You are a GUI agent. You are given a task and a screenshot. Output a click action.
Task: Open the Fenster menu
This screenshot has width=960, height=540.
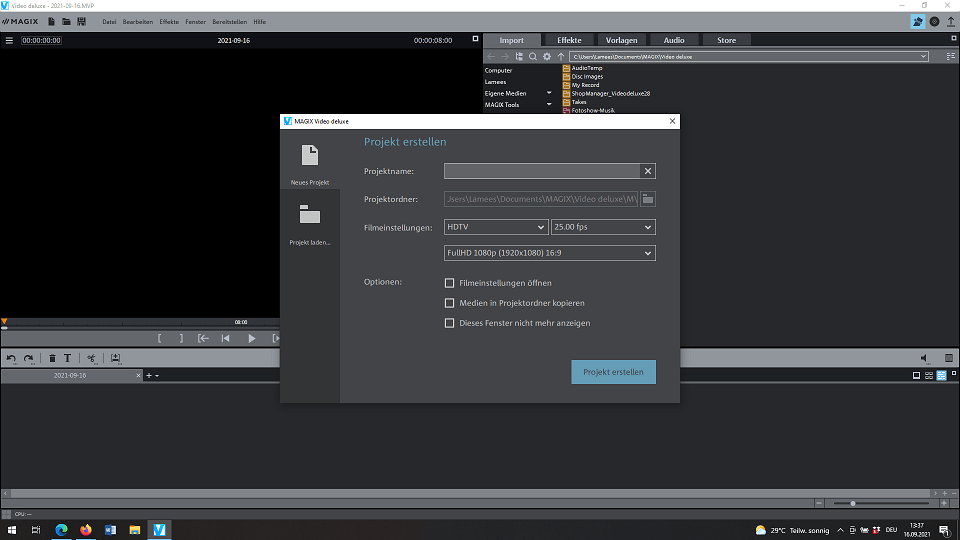point(196,22)
